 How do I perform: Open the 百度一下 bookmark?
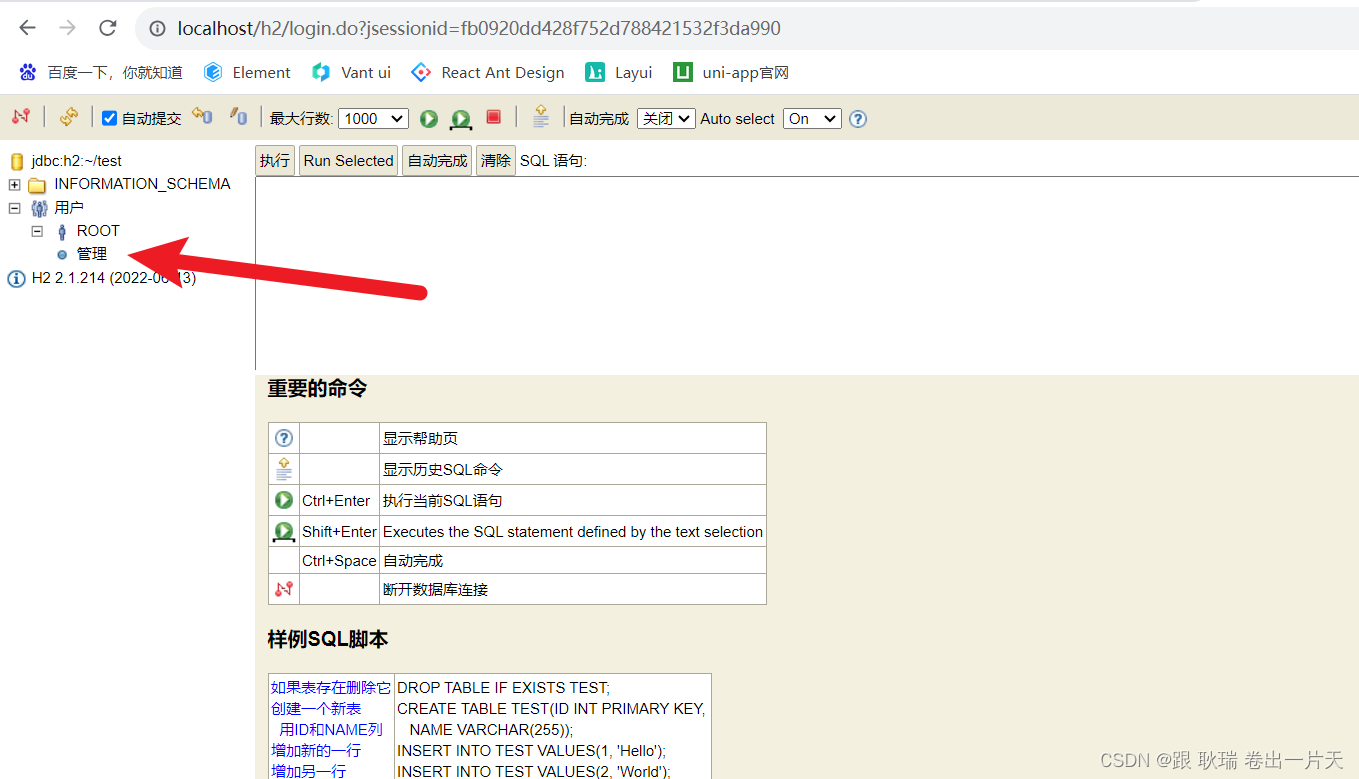pos(100,72)
